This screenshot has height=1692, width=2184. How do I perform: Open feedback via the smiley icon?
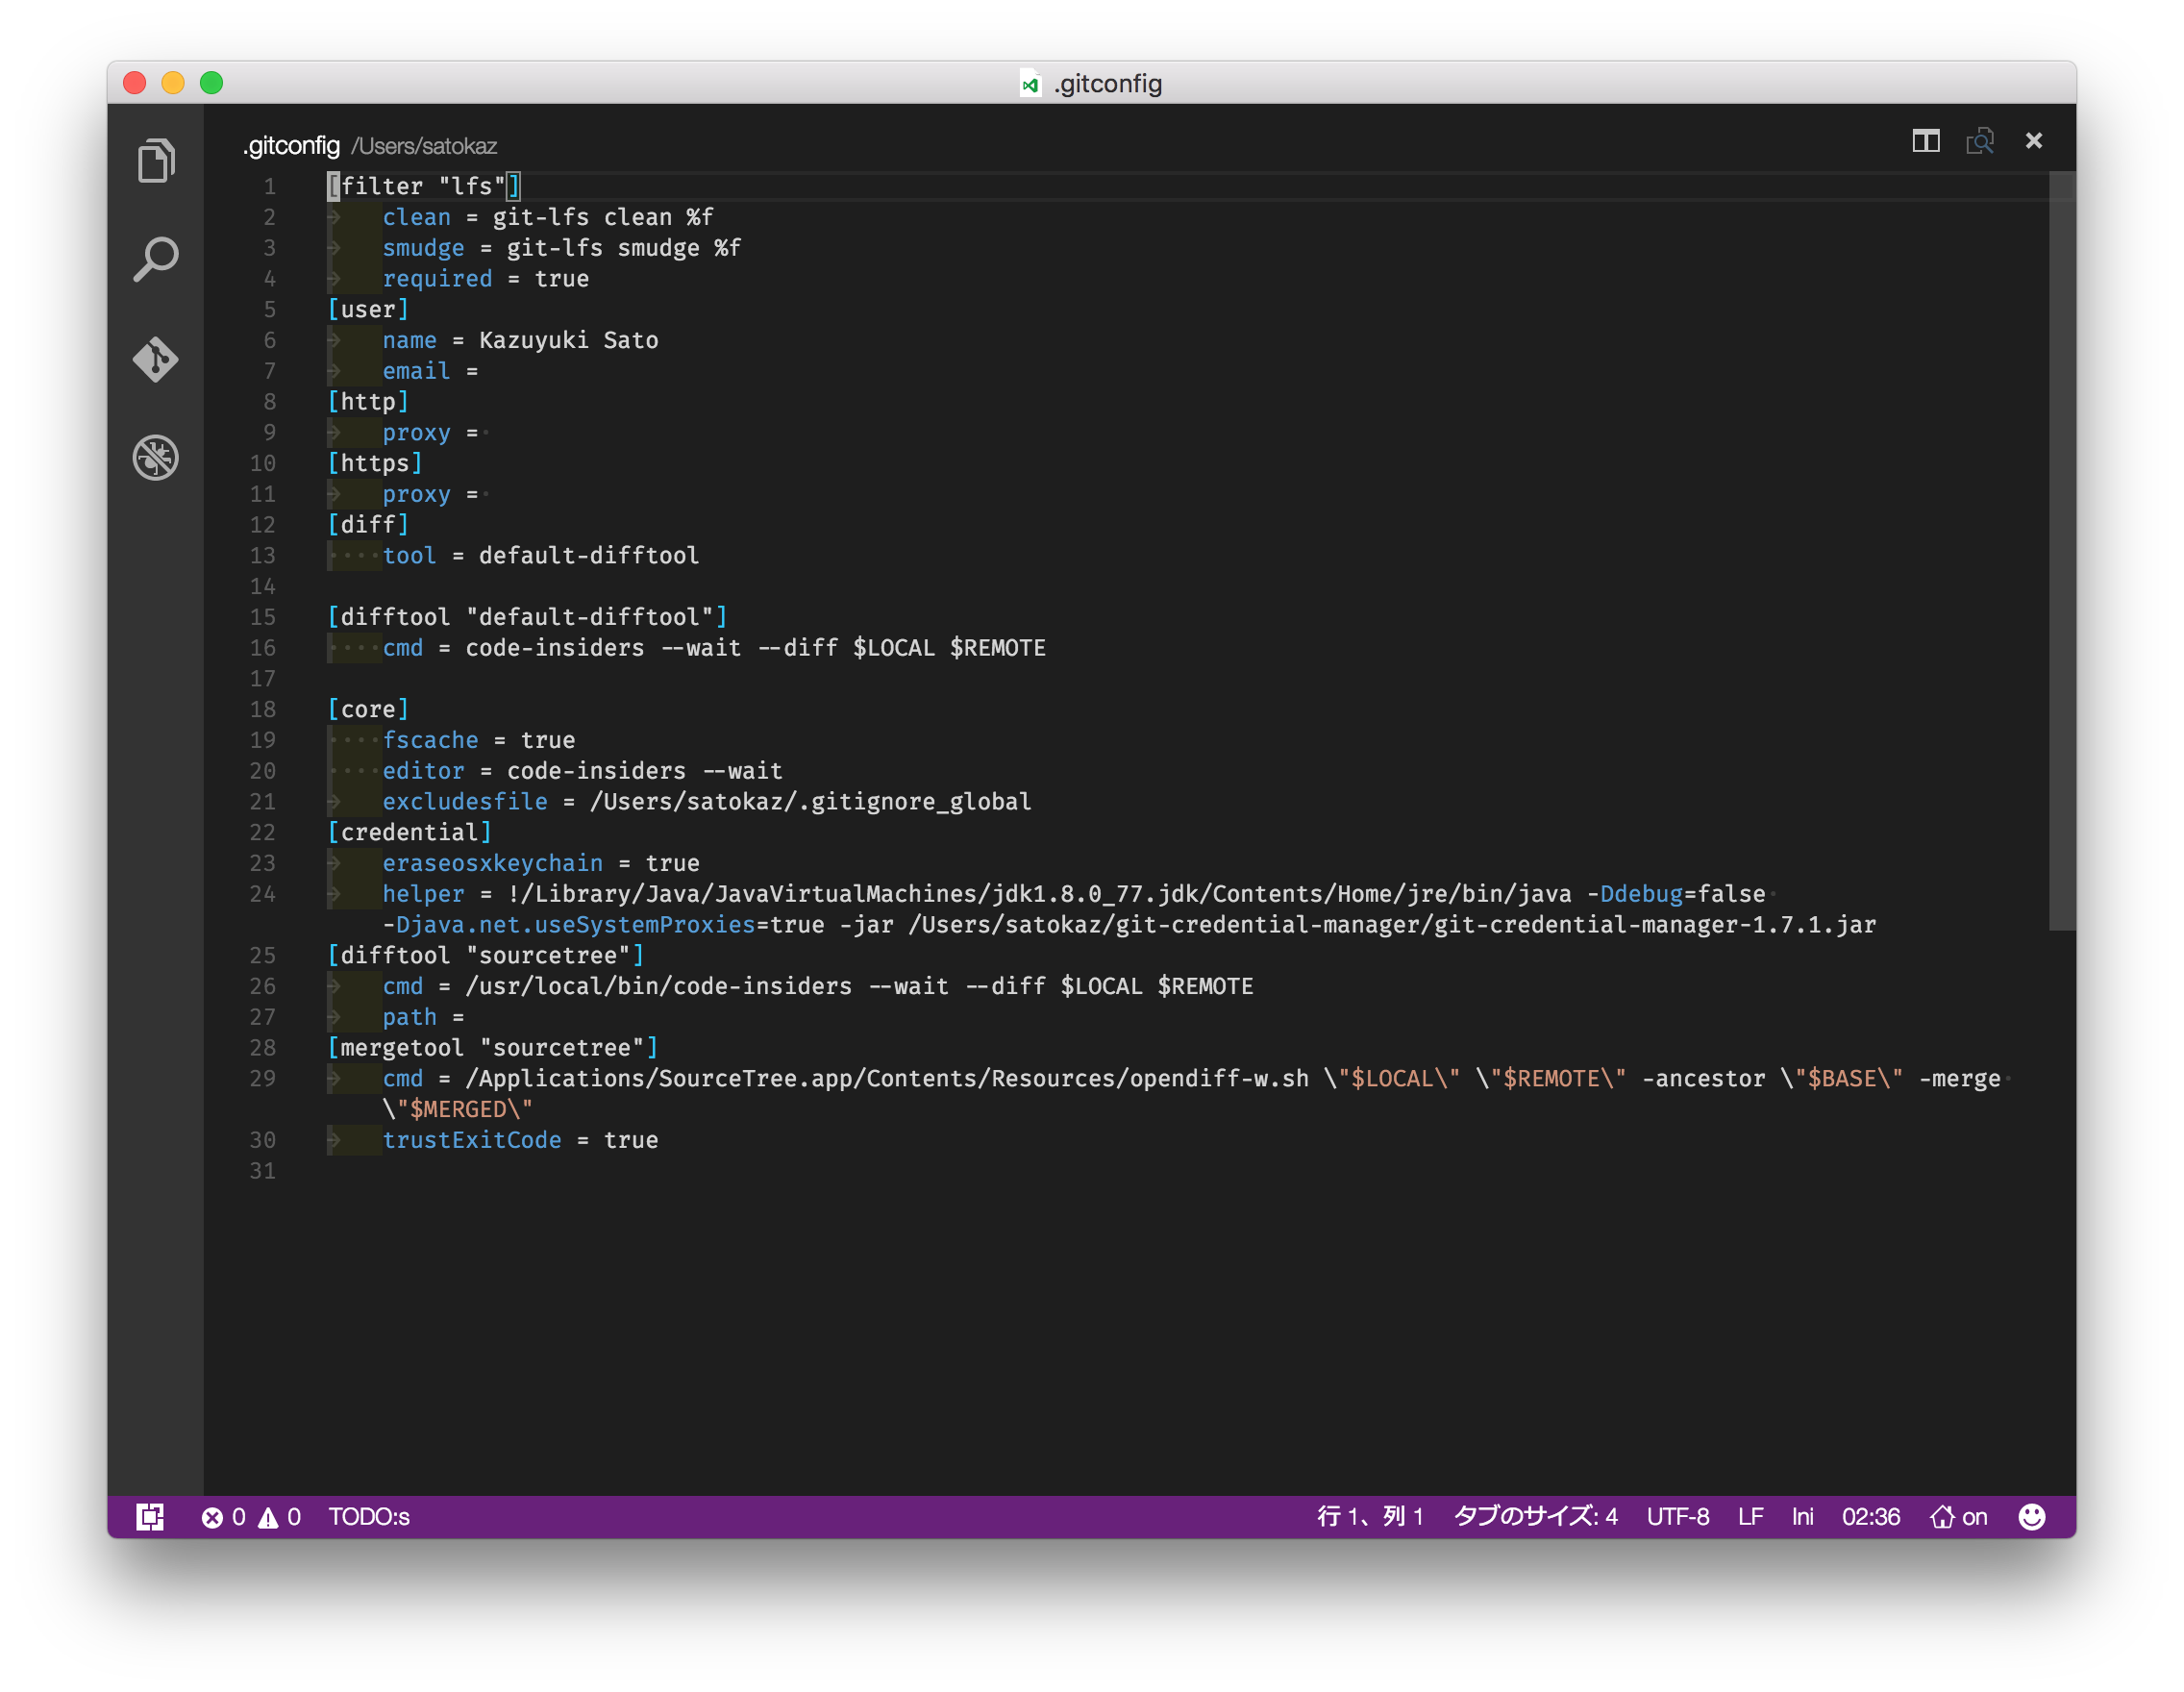pyautogui.click(x=2033, y=1517)
